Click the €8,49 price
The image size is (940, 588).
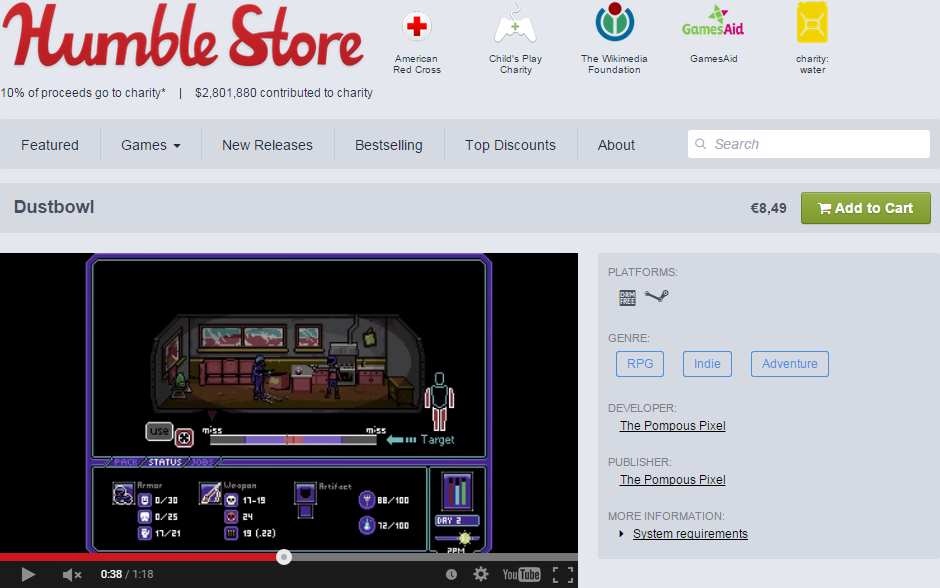pos(768,208)
